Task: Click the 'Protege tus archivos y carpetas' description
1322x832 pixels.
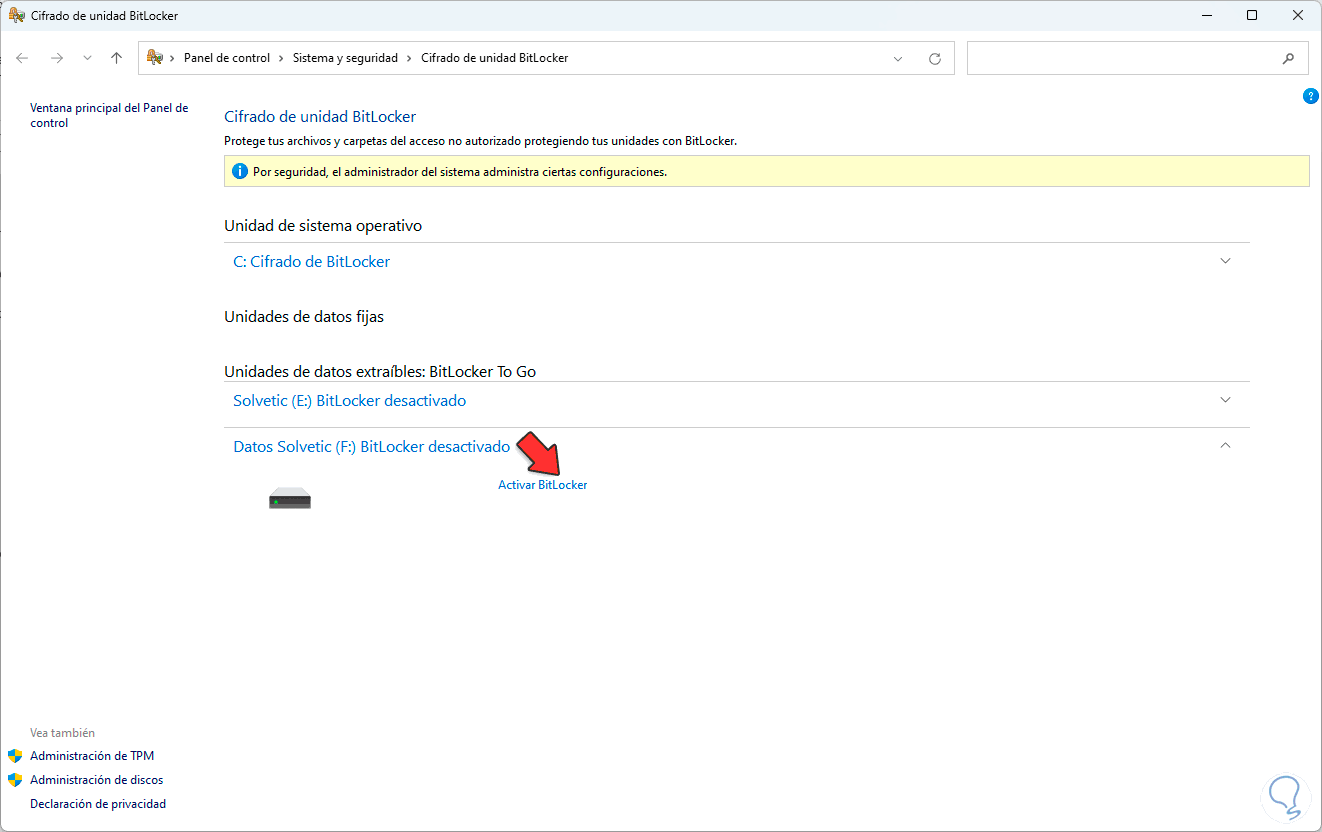Action: [480, 141]
